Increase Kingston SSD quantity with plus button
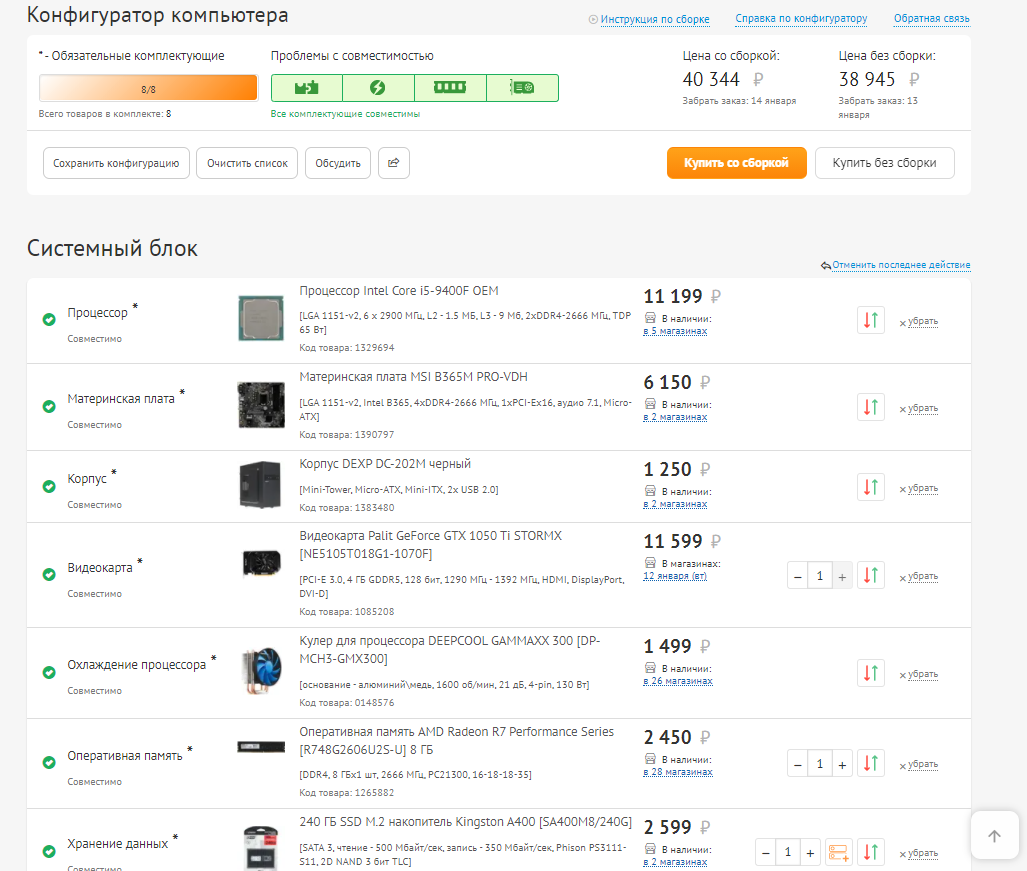Image resolution: width=1027 pixels, height=871 pixels. (x=810, y=853)
